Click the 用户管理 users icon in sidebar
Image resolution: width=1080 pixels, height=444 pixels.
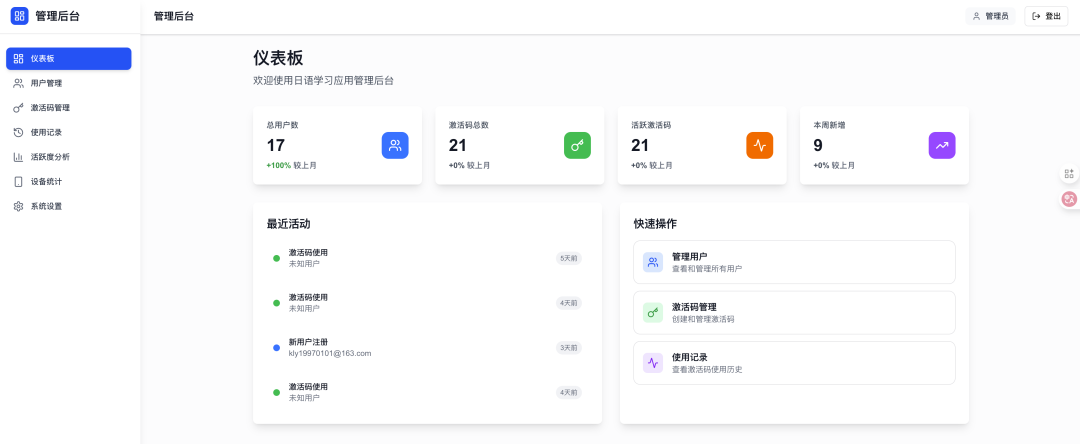pos(19,83)
